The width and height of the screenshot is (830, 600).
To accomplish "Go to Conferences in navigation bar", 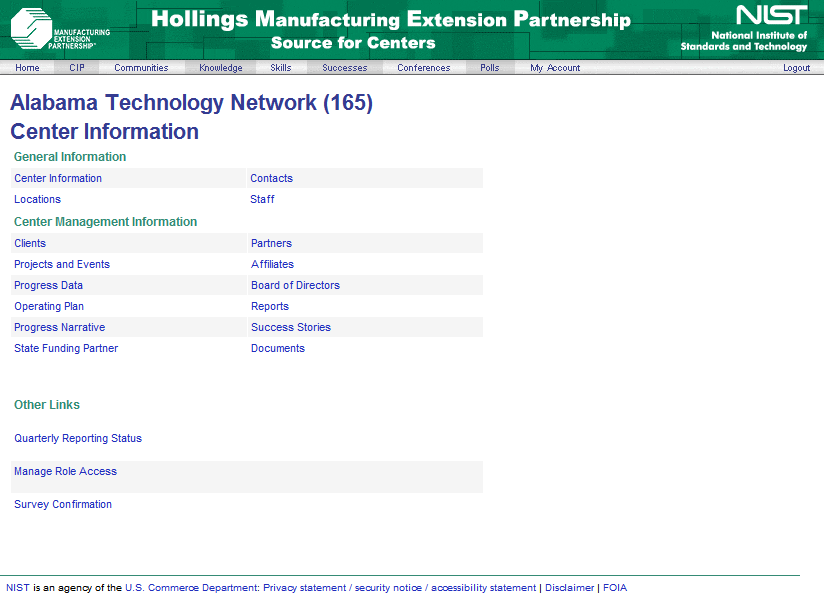I will (423, 68).
